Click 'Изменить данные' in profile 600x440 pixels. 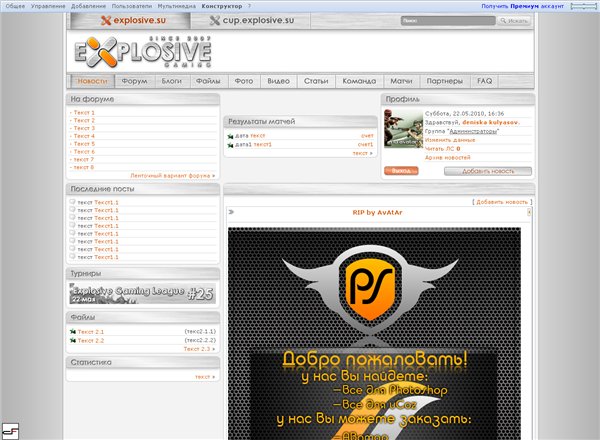click(450, 140)
